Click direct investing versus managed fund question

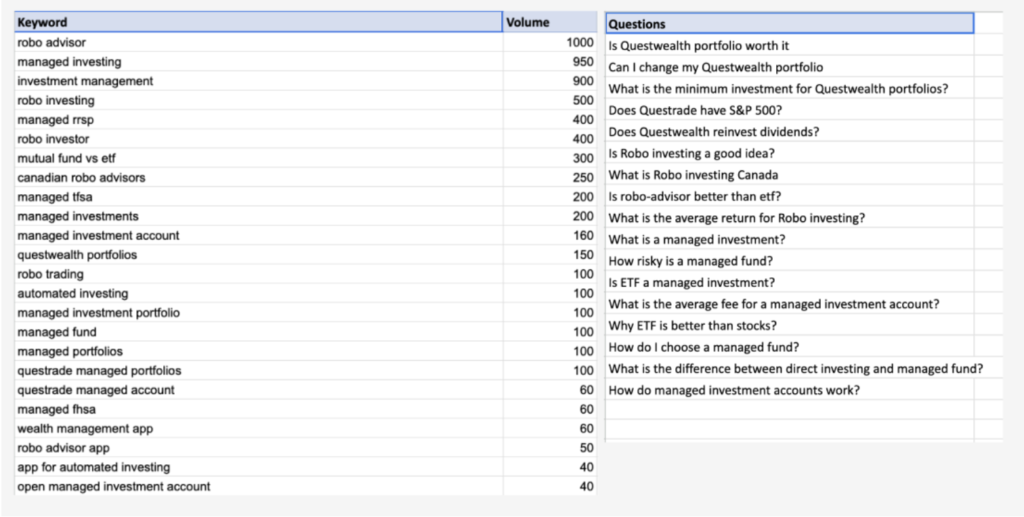795,369
